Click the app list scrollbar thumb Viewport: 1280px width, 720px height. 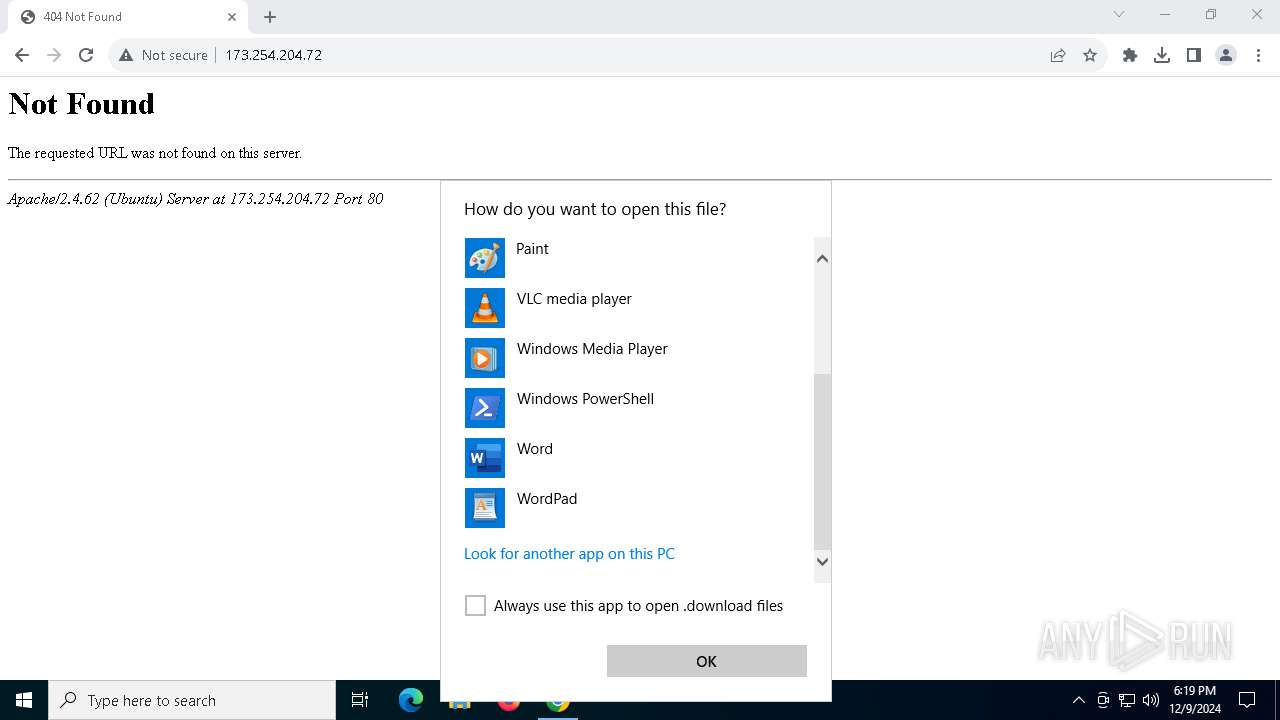coord(822,462)
